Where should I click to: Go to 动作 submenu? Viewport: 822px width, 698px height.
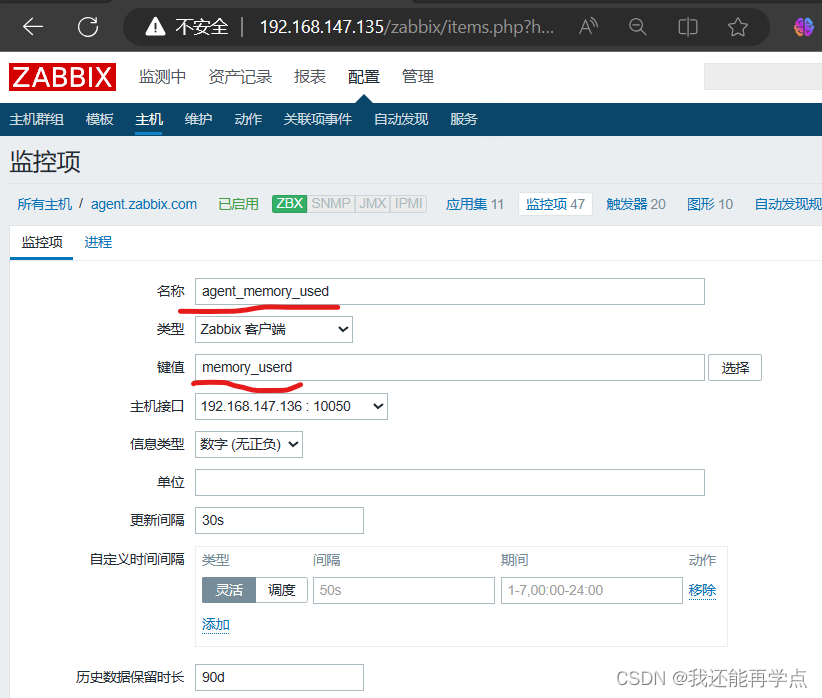tap(248, 119)
